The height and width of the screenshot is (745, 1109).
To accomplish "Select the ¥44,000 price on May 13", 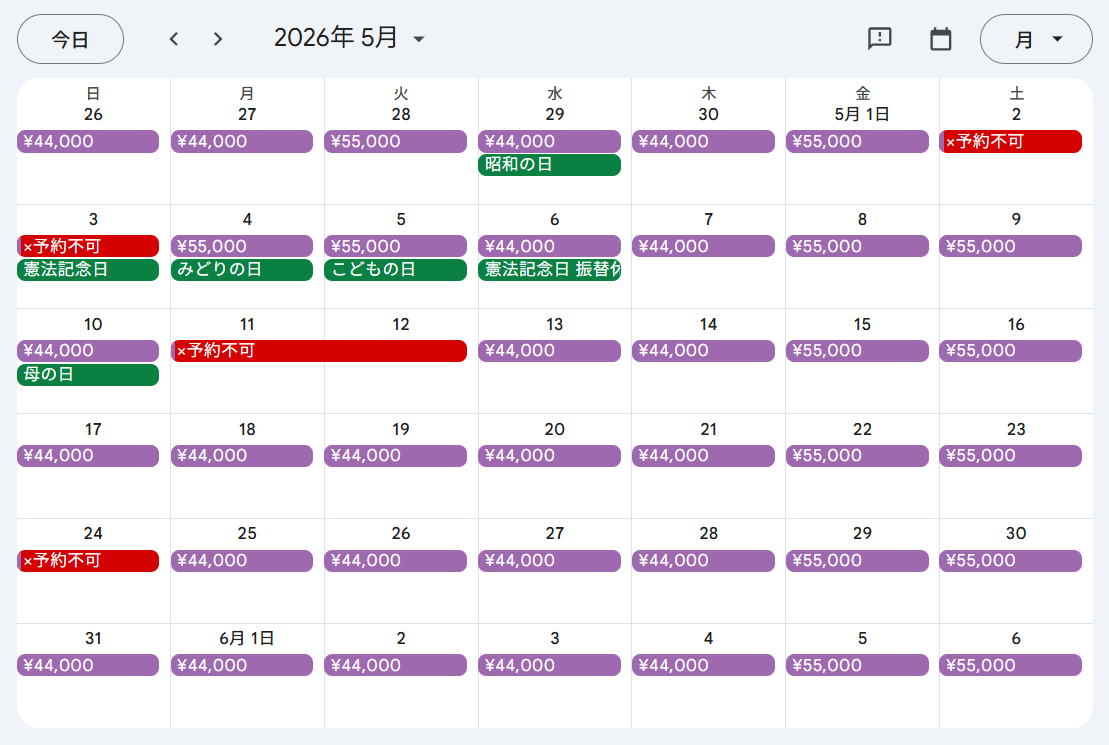I will click(x=549, y=351).
